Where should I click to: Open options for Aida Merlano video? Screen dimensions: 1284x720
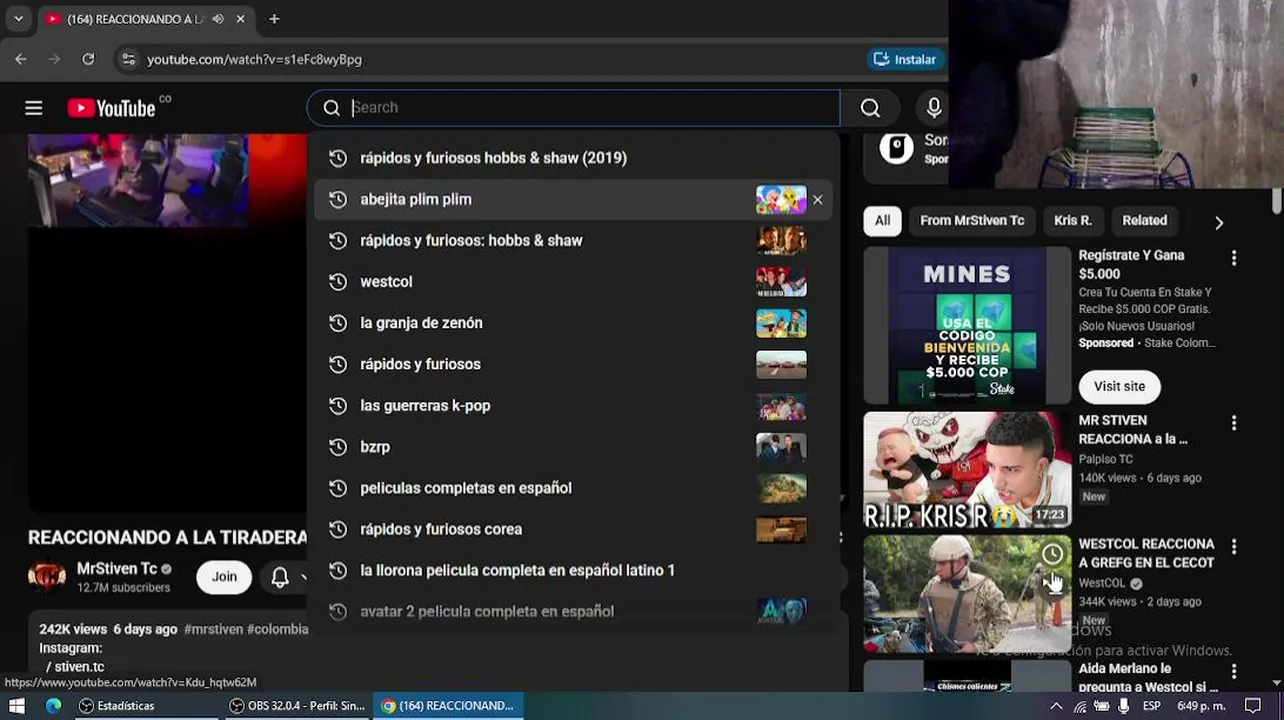tap(1234, 671)
